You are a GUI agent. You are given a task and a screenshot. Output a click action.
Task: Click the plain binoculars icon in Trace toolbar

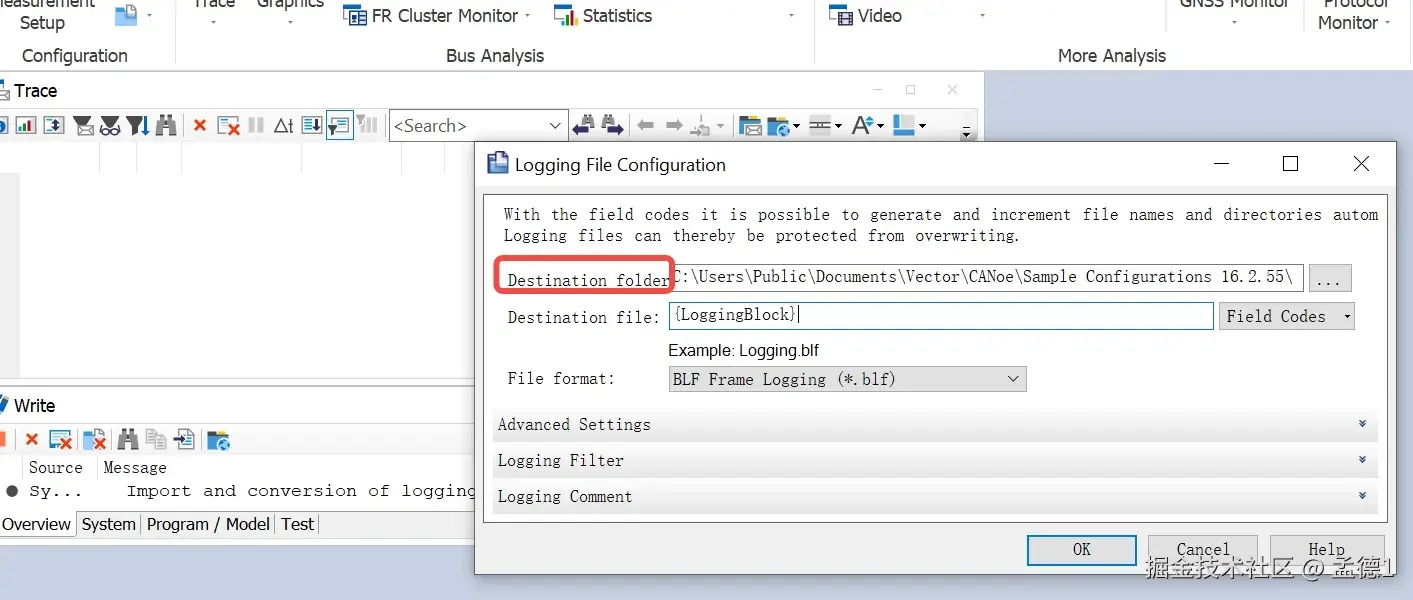tap(166, 126)
